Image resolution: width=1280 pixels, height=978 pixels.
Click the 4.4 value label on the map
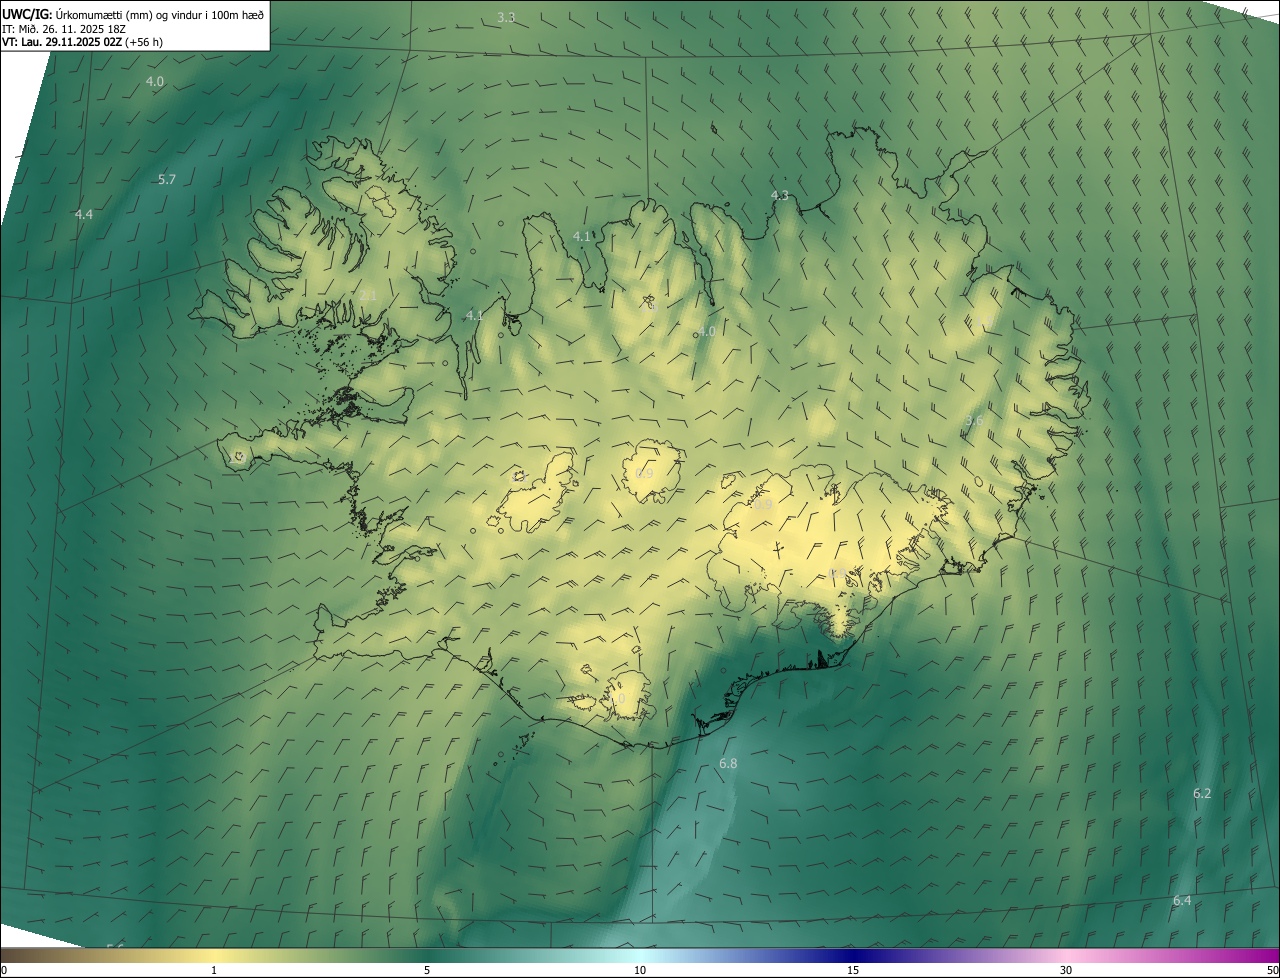(84, 215)
